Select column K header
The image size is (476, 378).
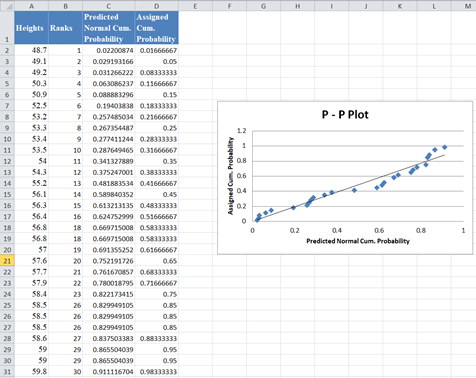click(400, 6)
